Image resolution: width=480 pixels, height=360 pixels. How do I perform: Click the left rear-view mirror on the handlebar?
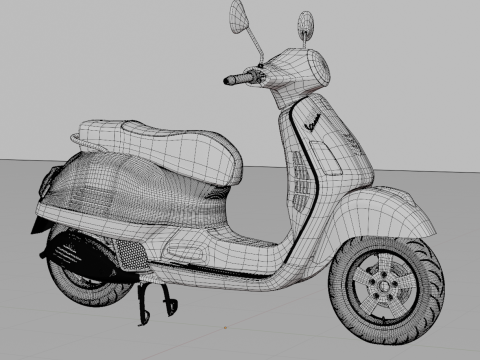[x=239, y=17]
